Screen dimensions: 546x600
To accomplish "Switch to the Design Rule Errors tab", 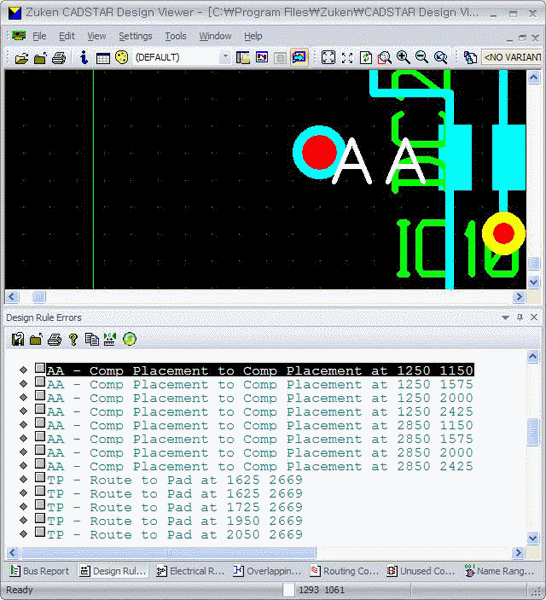I will point(113,571).
